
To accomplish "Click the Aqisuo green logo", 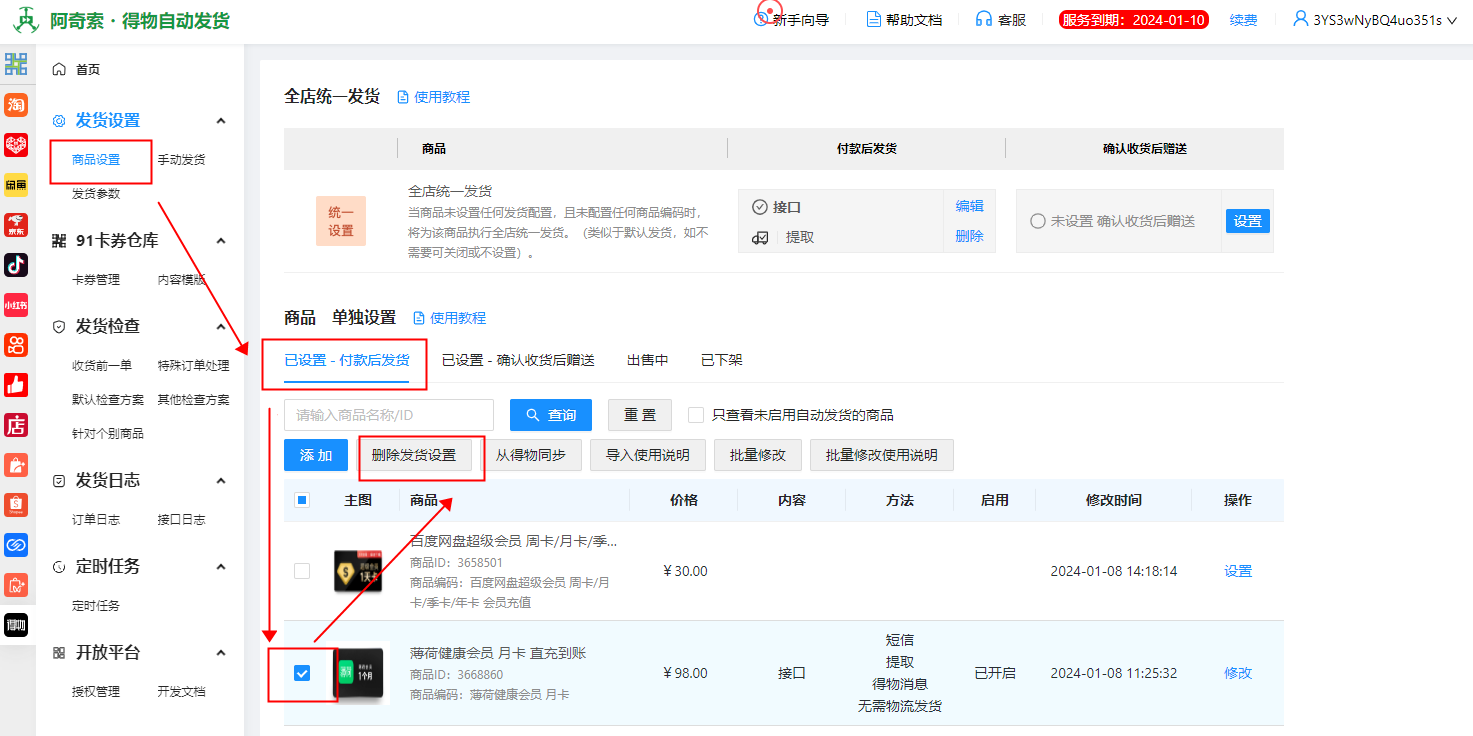I will pyautogui.click(x=26, y=20).
